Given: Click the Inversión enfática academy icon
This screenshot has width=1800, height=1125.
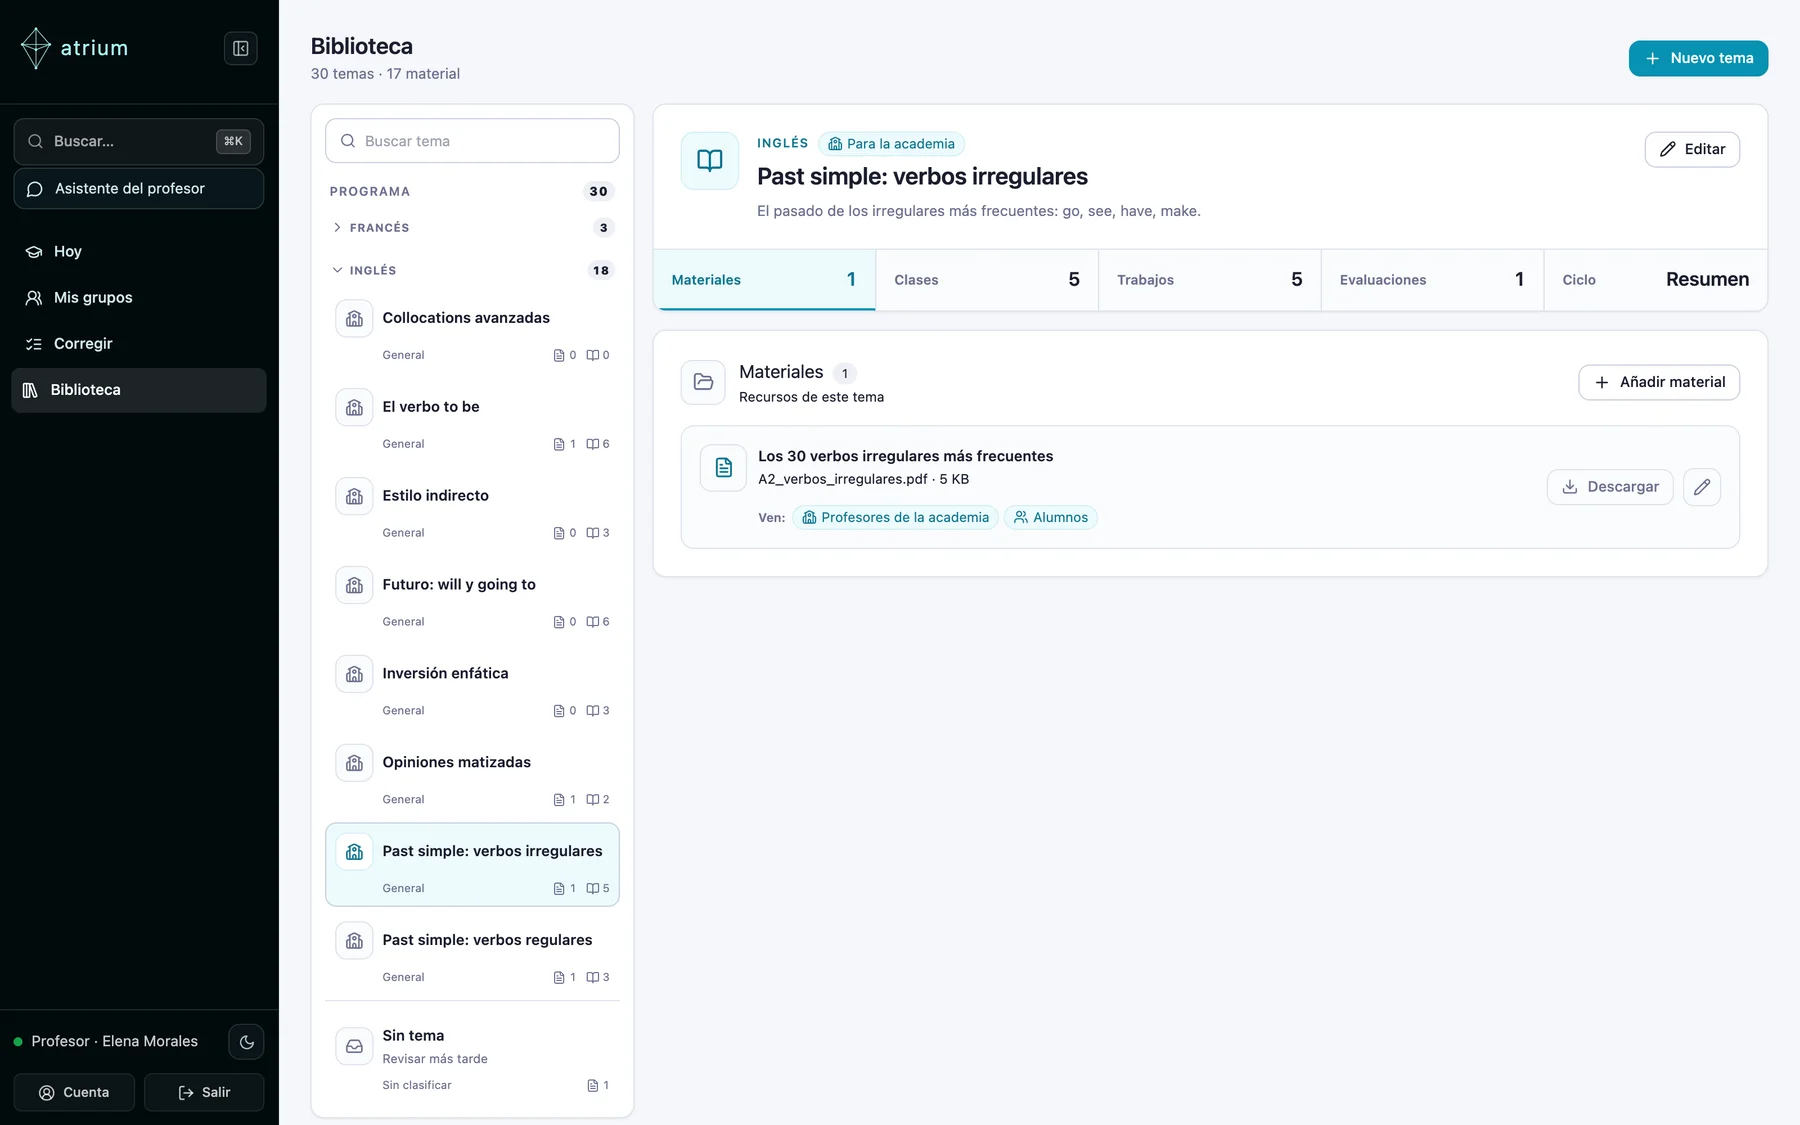Looking at the screenshot, I should tap(354, 674).
